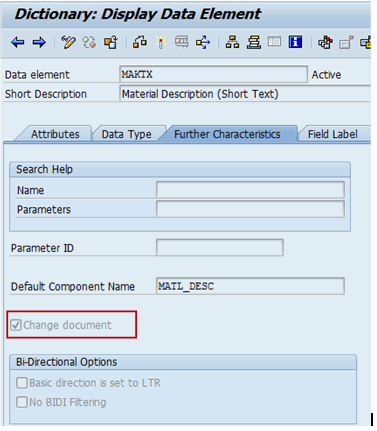
Task: Select the Further Characteristics tab
Action: 227,134
